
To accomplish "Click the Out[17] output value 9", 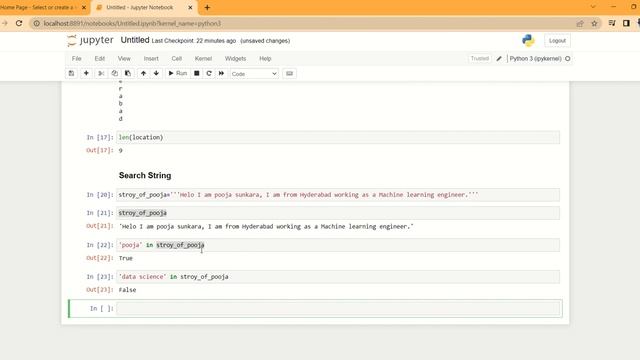I will coord(120,151).
